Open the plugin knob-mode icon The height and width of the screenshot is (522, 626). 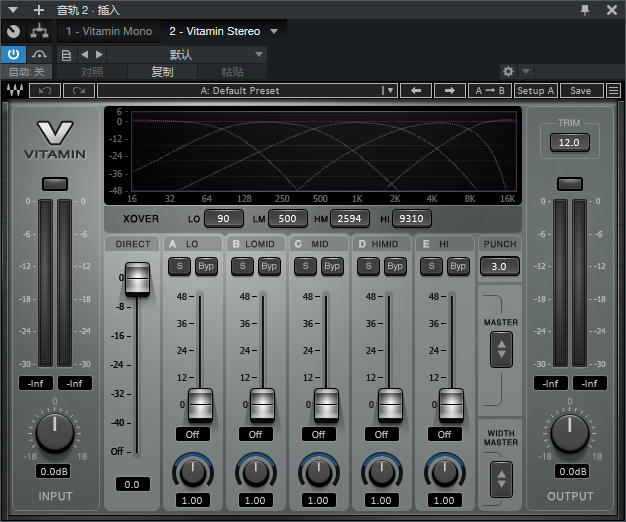coord(14,31)
